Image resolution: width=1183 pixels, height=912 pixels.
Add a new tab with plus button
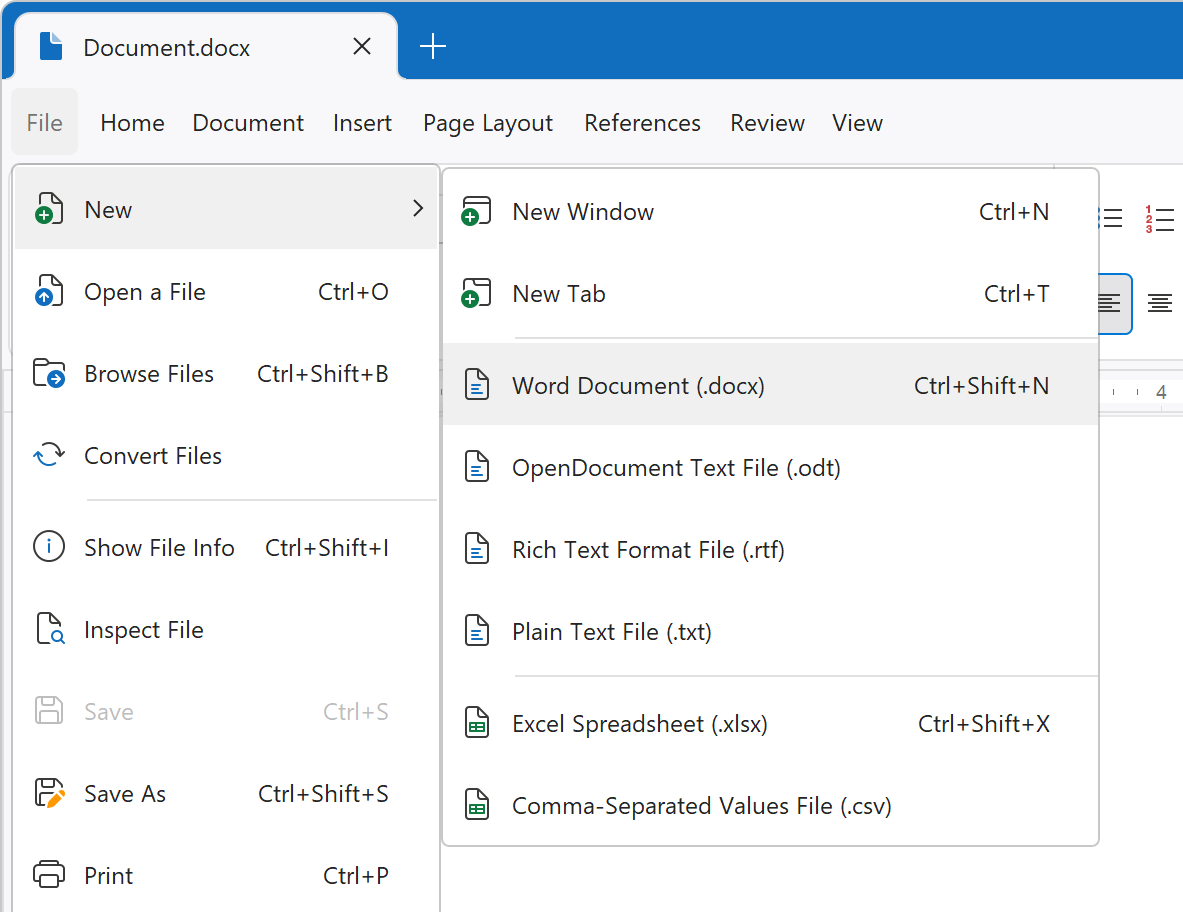point(432,46)
